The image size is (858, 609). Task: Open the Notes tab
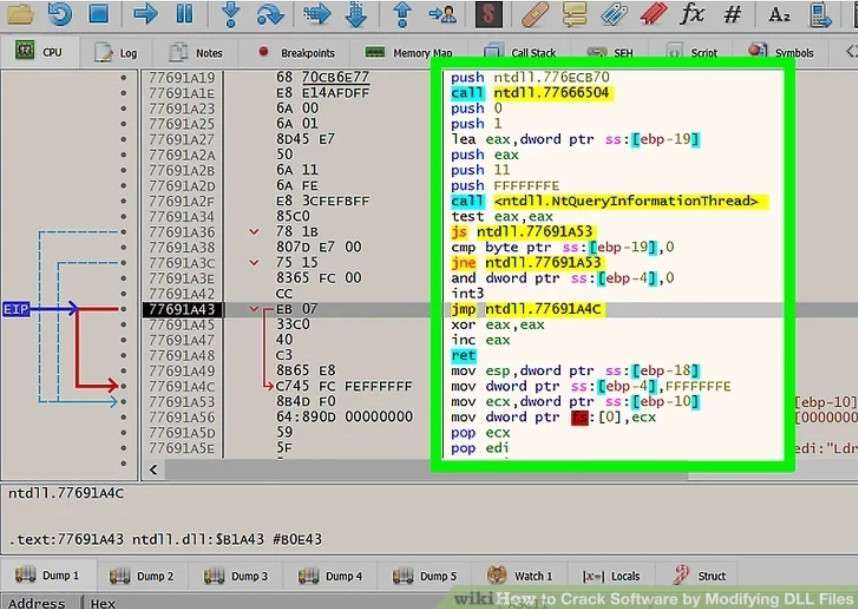195,53
